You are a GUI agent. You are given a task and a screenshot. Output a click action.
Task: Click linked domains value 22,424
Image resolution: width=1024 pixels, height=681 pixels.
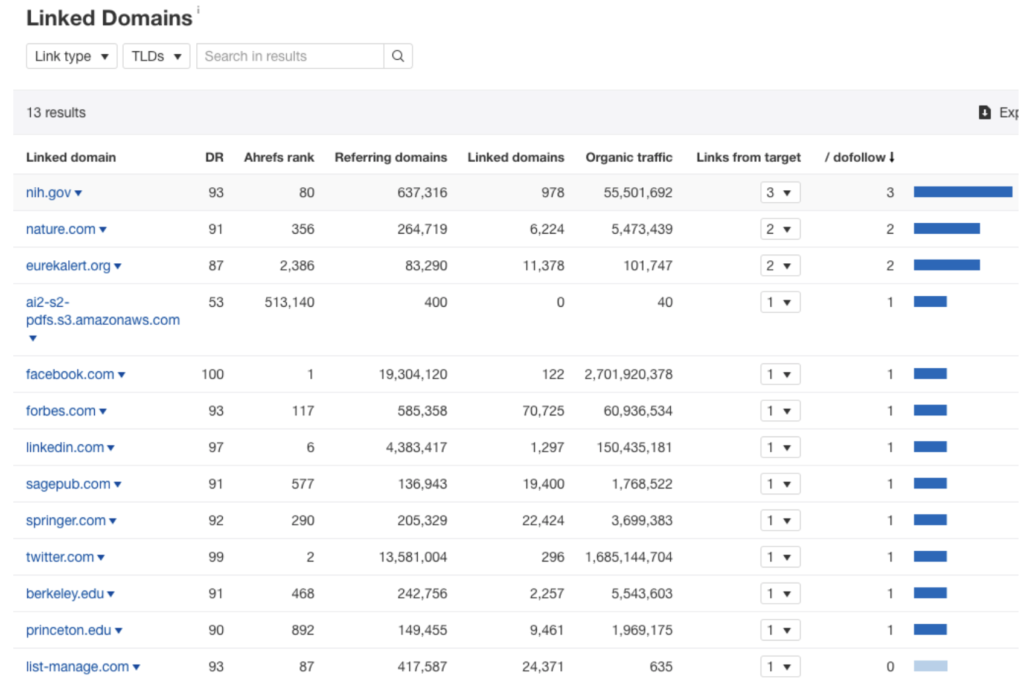[543, 520]
